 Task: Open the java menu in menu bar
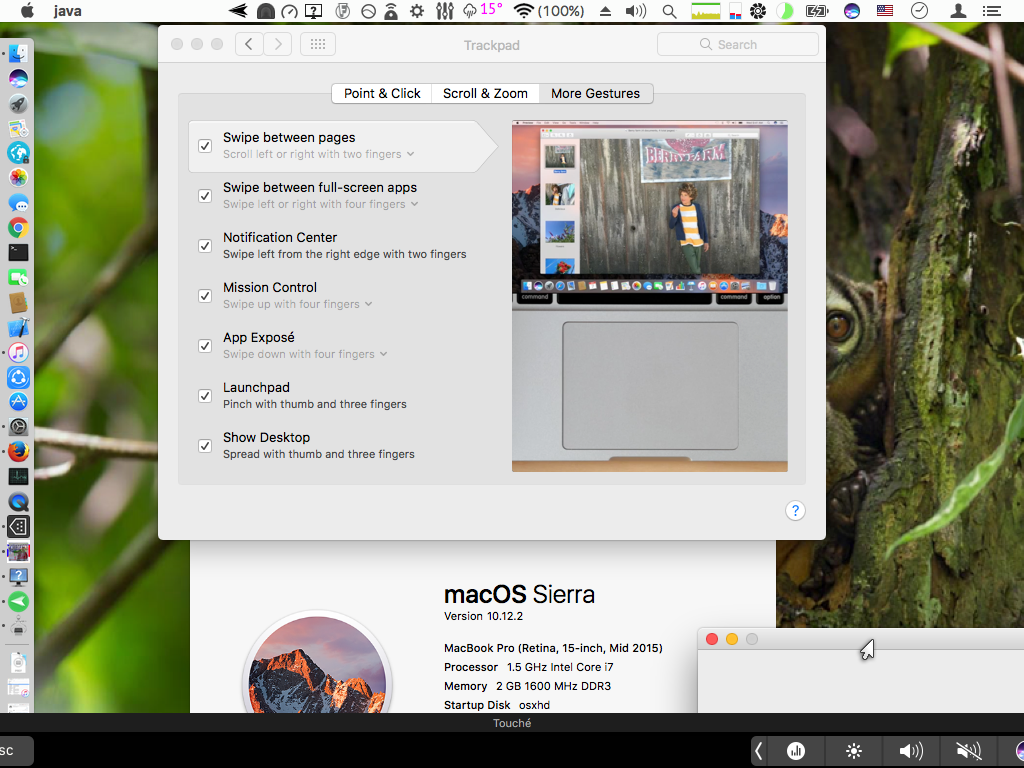[x=68, y=12]
